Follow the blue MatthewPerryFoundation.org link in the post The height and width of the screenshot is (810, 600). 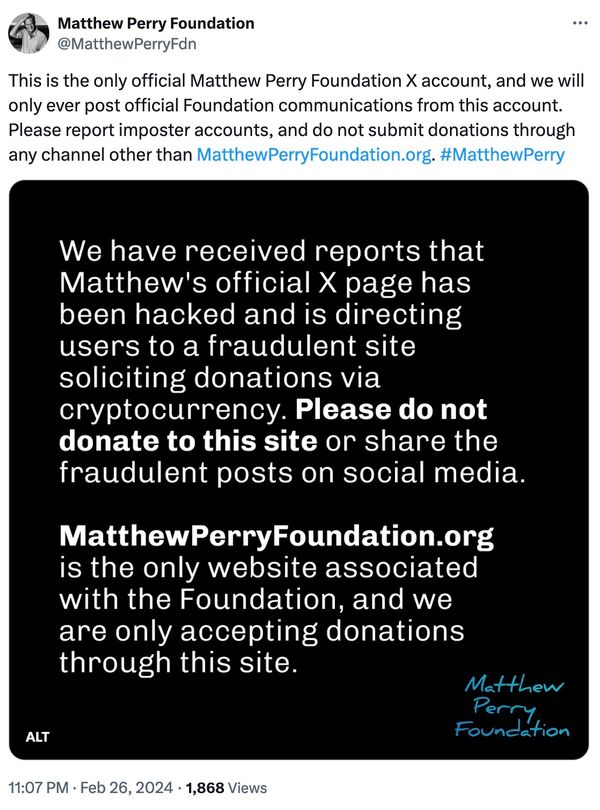tap(314, 155)
